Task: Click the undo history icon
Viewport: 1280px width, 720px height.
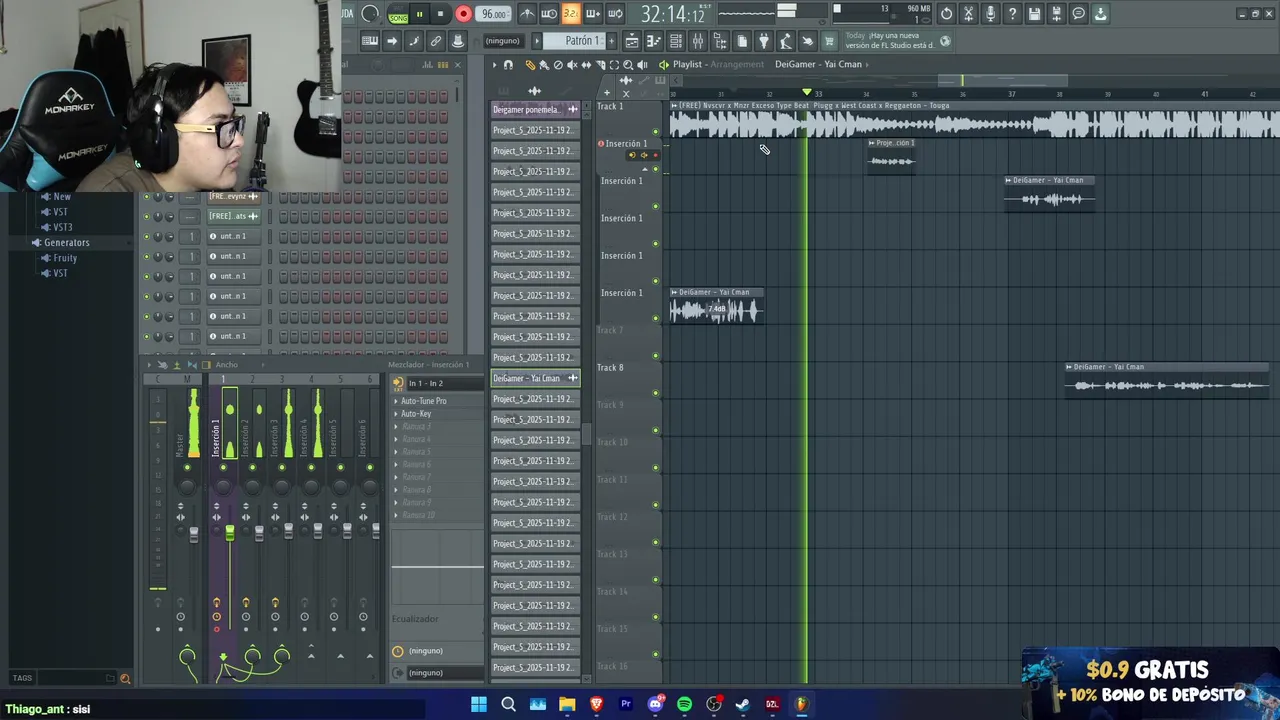Action: click(946, 14)
